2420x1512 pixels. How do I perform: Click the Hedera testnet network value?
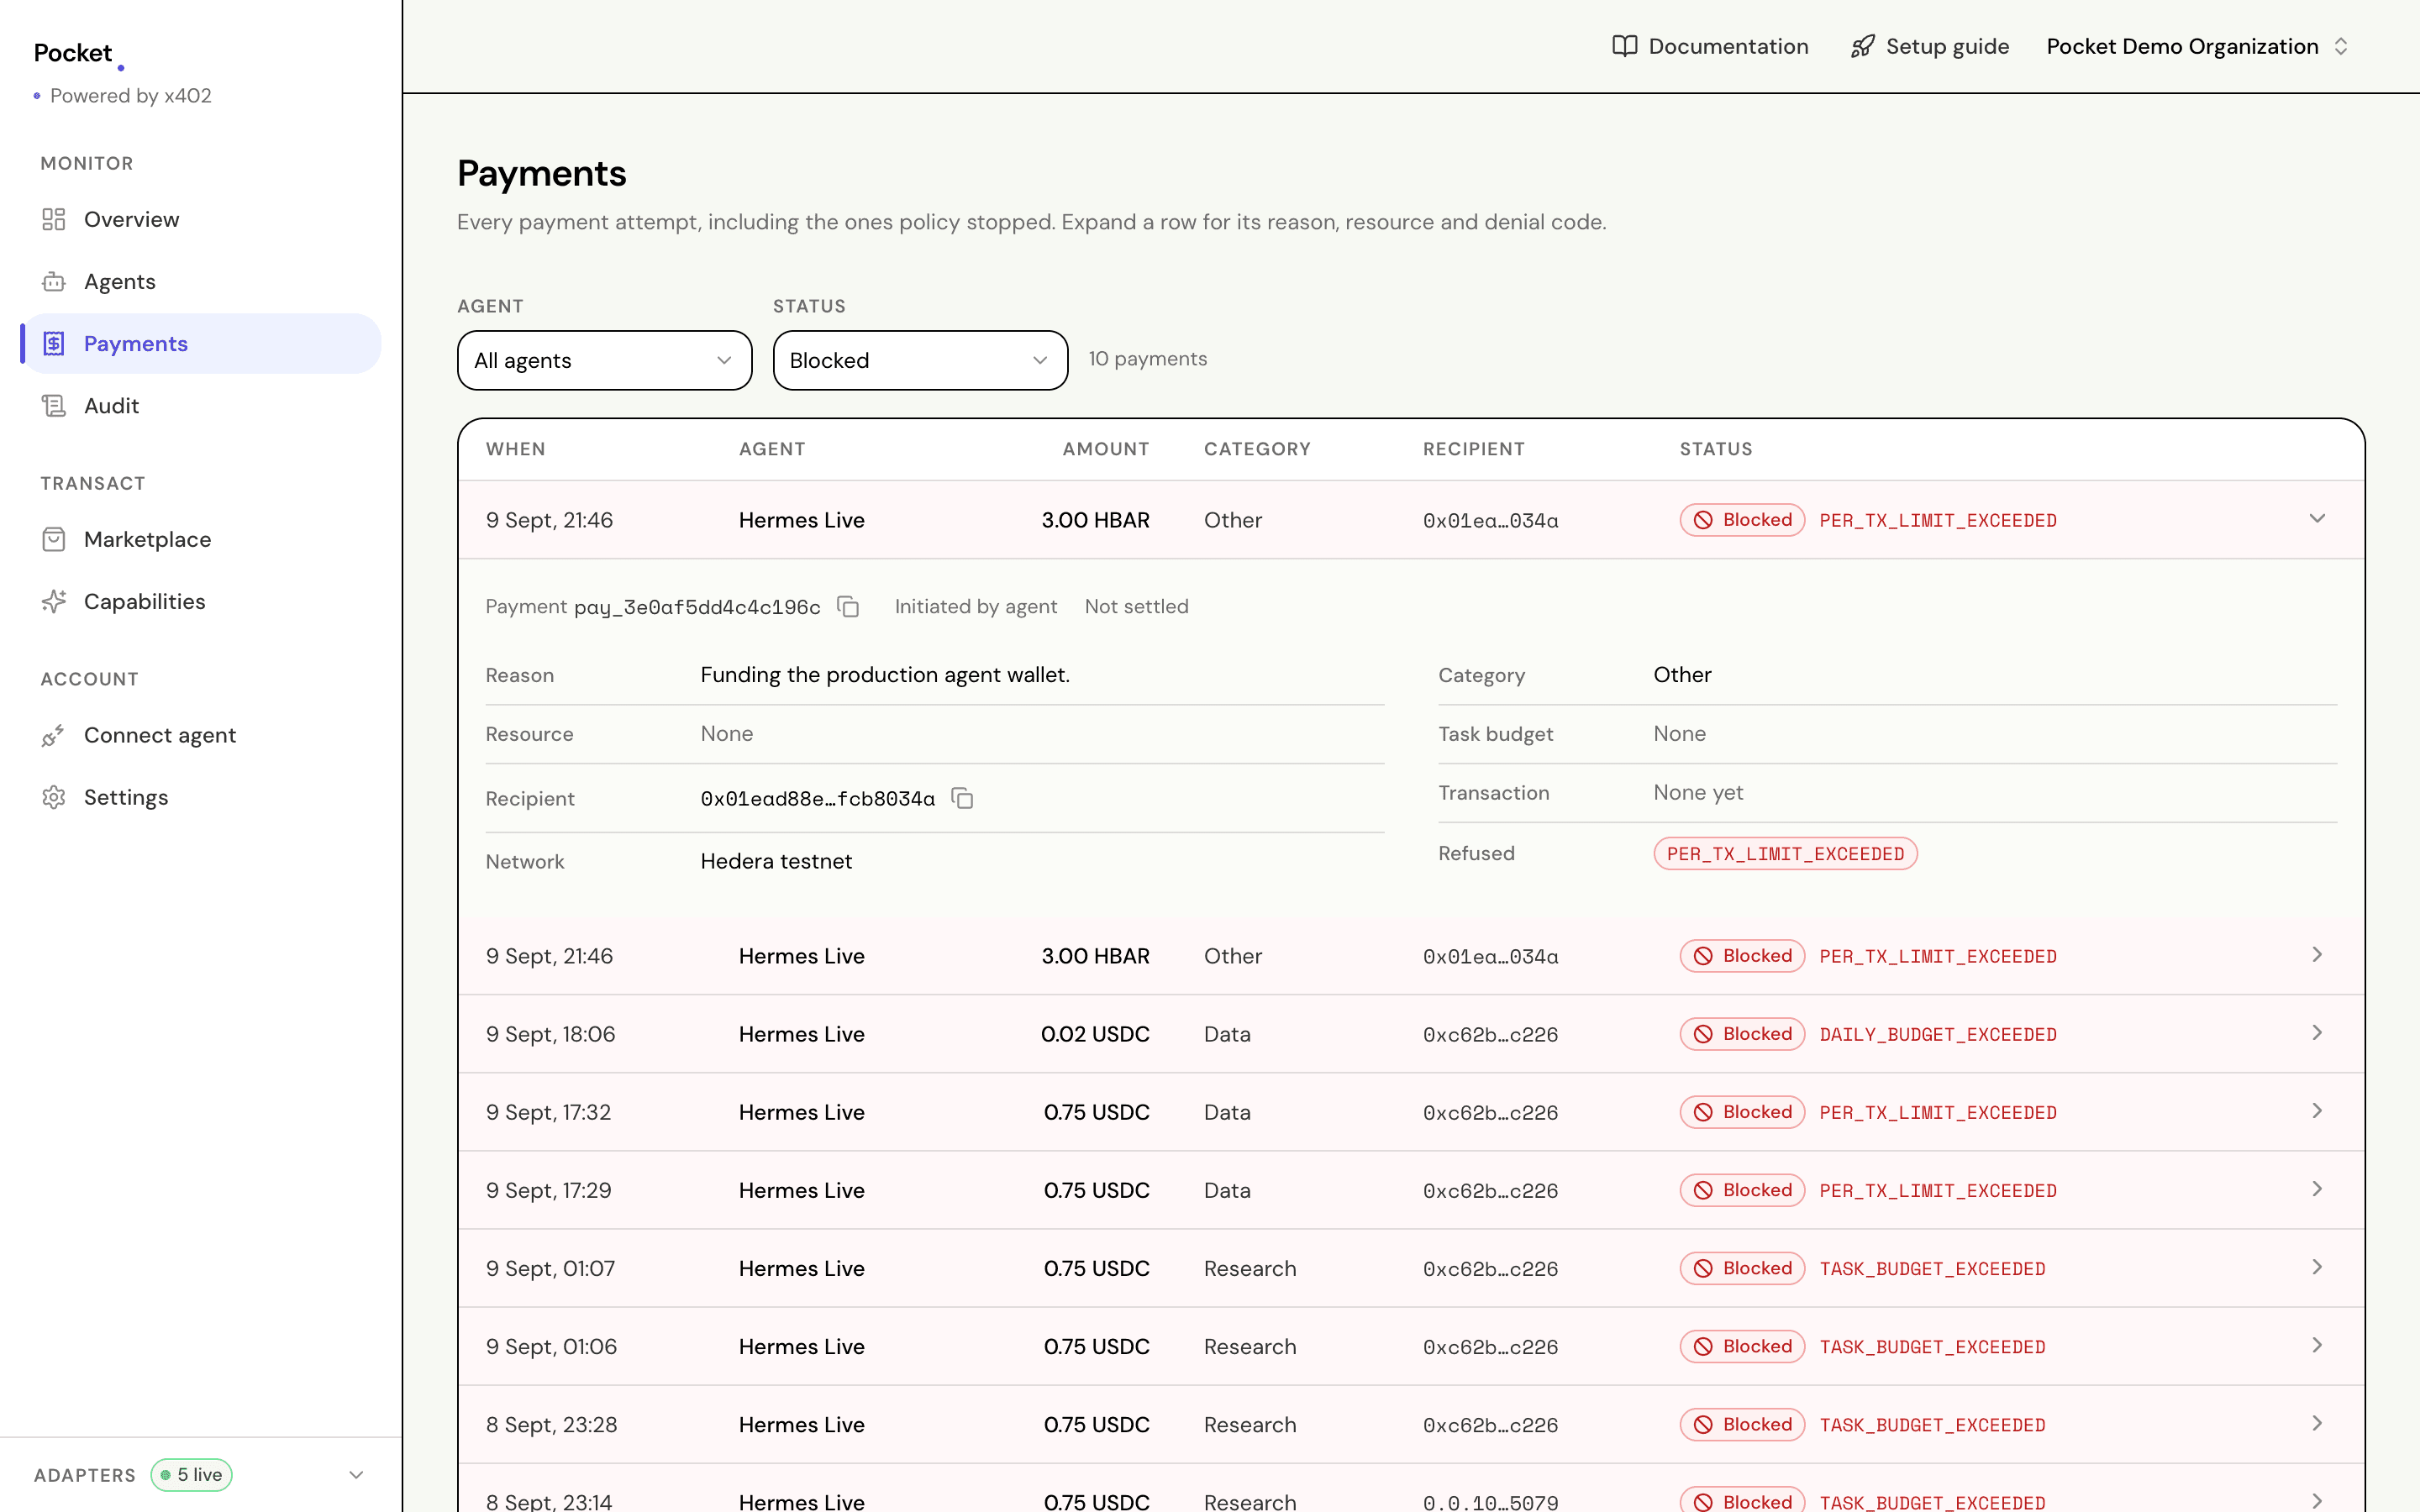[776, 861]
